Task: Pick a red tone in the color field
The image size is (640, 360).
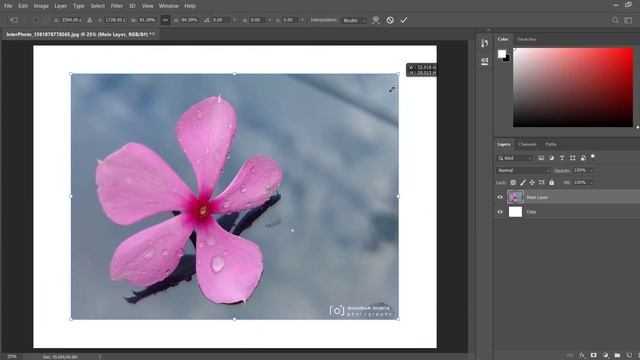Action: tap(573, 87)
